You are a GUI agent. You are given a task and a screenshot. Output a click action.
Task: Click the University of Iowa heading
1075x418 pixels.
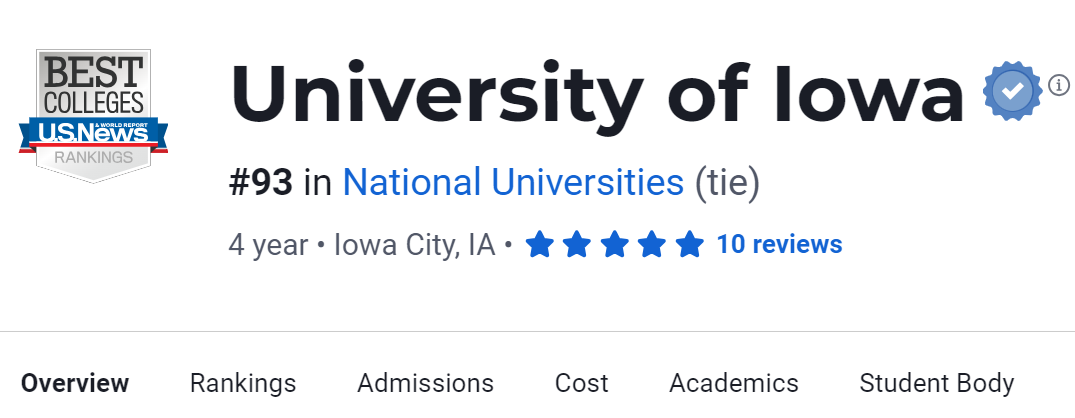[x=596, y=93]
